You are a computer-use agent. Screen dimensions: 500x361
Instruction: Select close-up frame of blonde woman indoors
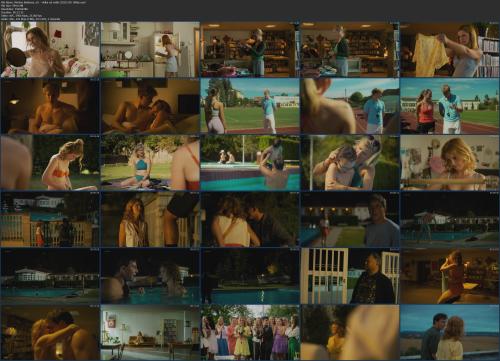[x=450, y=163]
